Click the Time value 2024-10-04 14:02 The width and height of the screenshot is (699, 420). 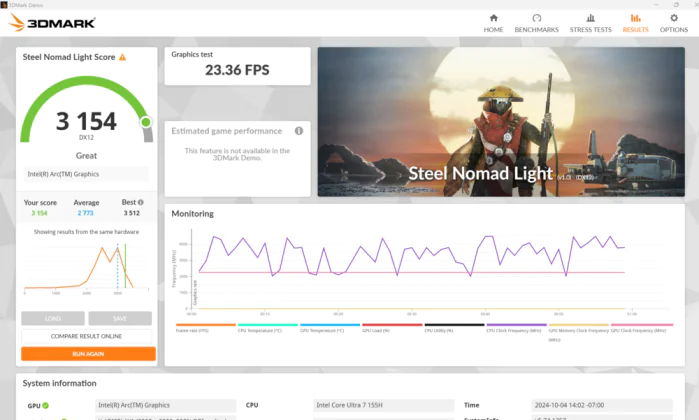click(x=602, y=405)
